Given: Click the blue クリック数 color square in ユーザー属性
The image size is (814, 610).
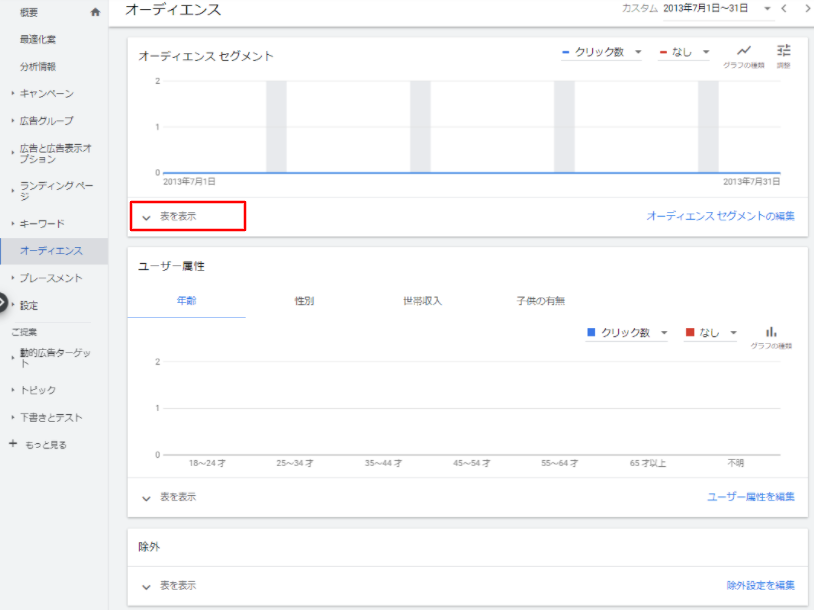Looking at the screenshot, I should pos(591,333).
